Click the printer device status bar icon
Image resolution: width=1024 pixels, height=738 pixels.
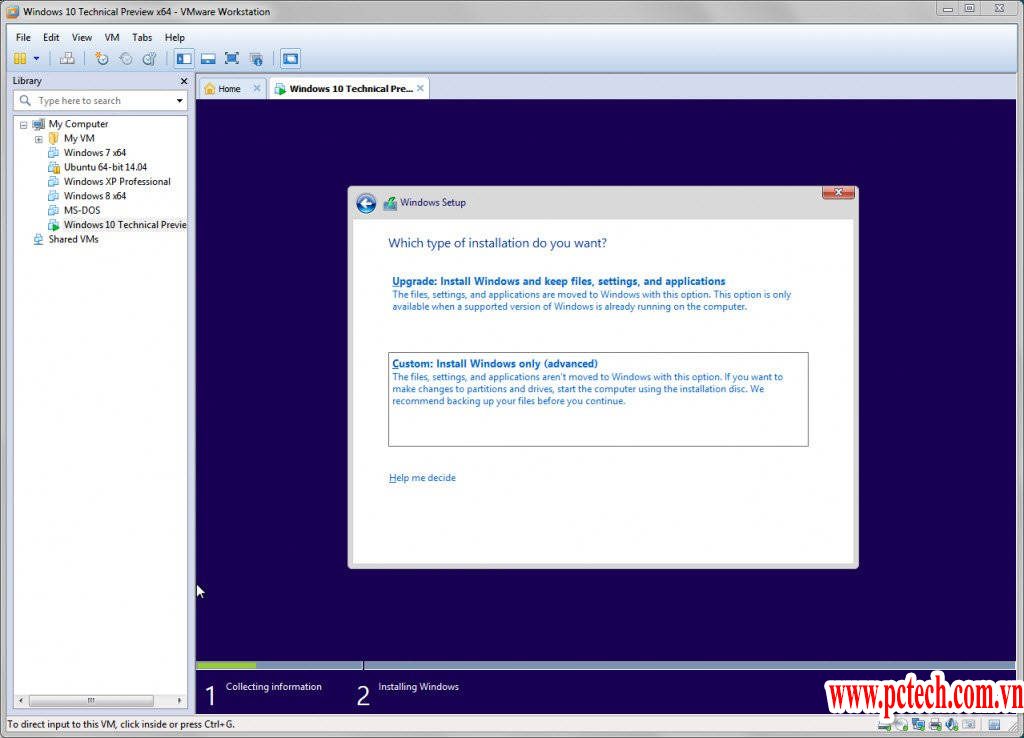pyautogui.click(x=934, y=724)
